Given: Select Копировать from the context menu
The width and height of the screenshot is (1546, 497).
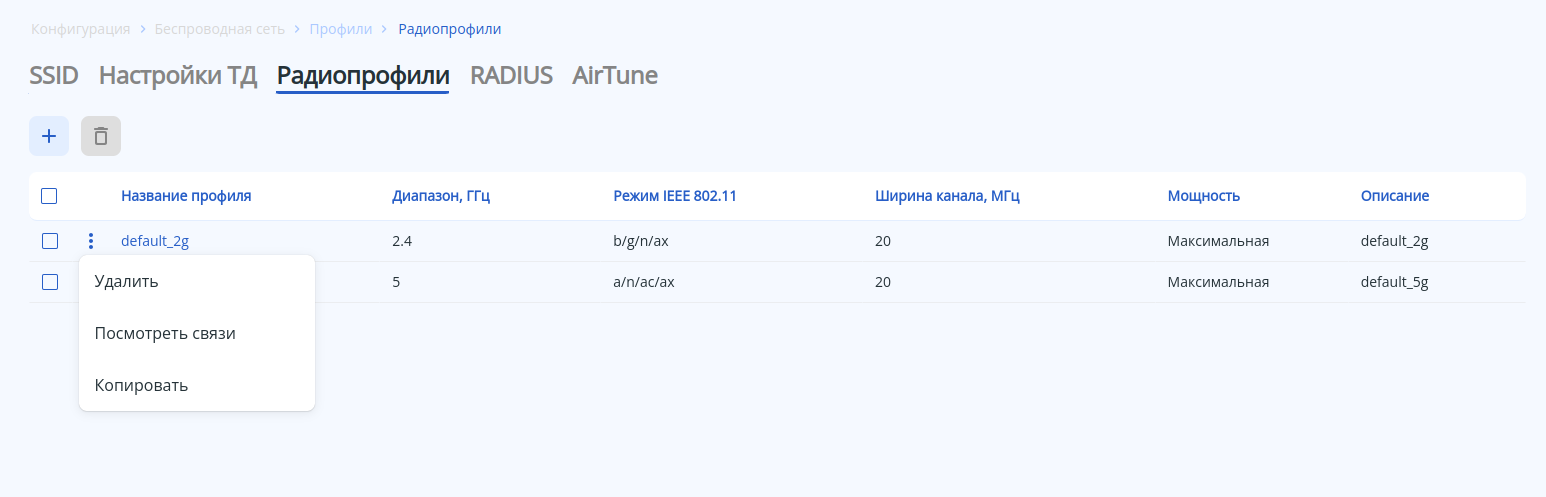Looking at the screenshot, I should 141,385.
